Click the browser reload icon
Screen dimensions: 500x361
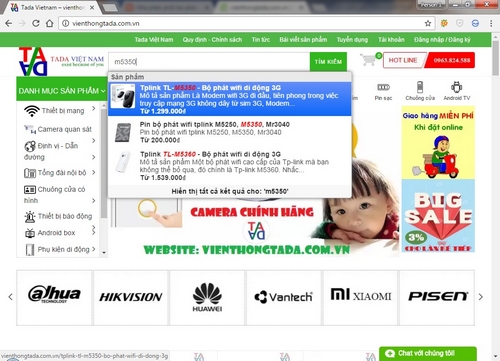pos(36,23)
